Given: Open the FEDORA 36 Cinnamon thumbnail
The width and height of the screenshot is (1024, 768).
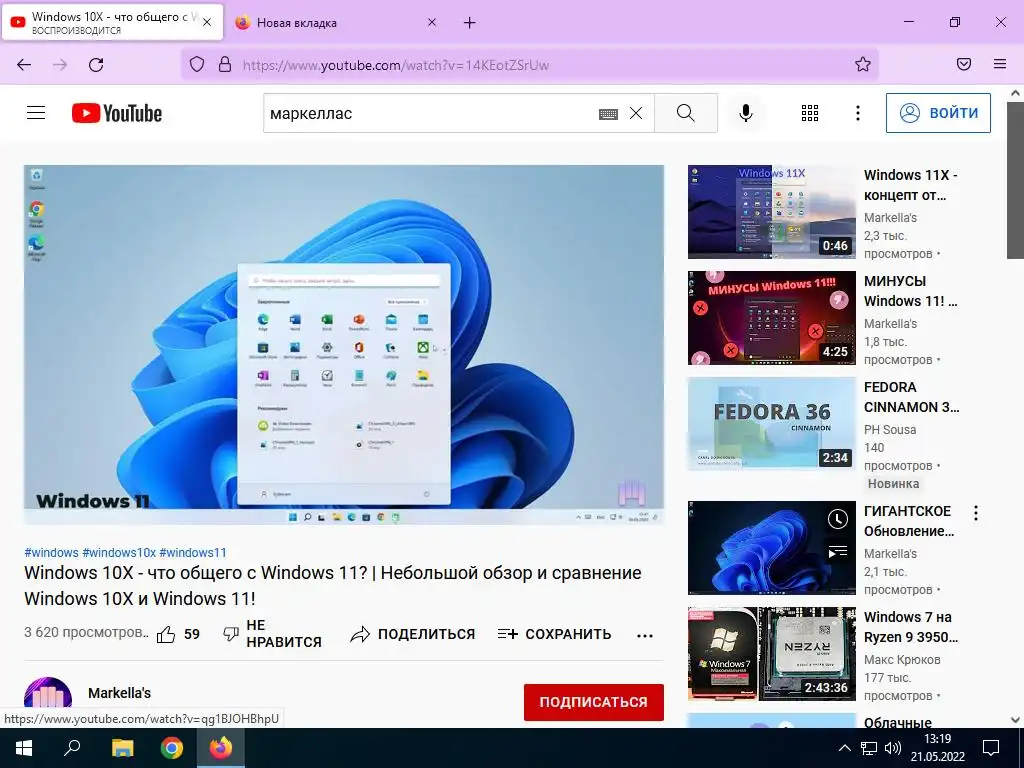Looking at the screenshot, I should tap(771, 424).
